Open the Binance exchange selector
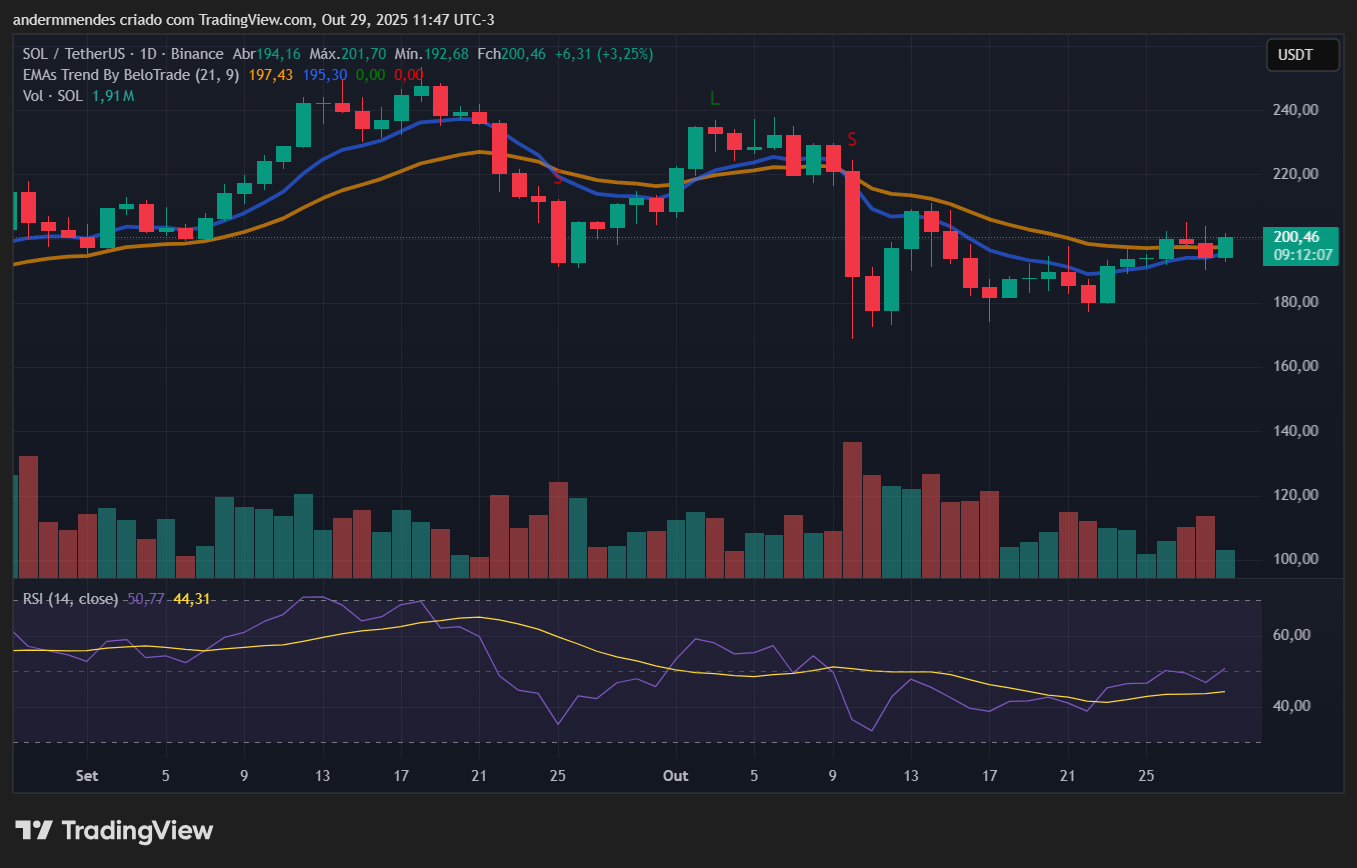The height and width of the screenshot is (868, 1357). pos(198,54)
